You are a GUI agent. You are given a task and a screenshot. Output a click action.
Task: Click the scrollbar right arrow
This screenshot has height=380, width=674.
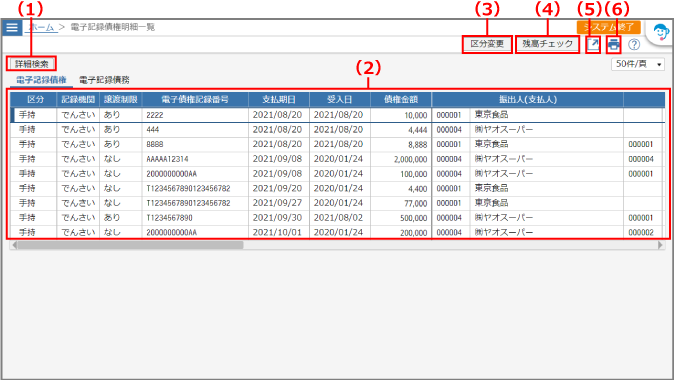[x=661, y=245]
